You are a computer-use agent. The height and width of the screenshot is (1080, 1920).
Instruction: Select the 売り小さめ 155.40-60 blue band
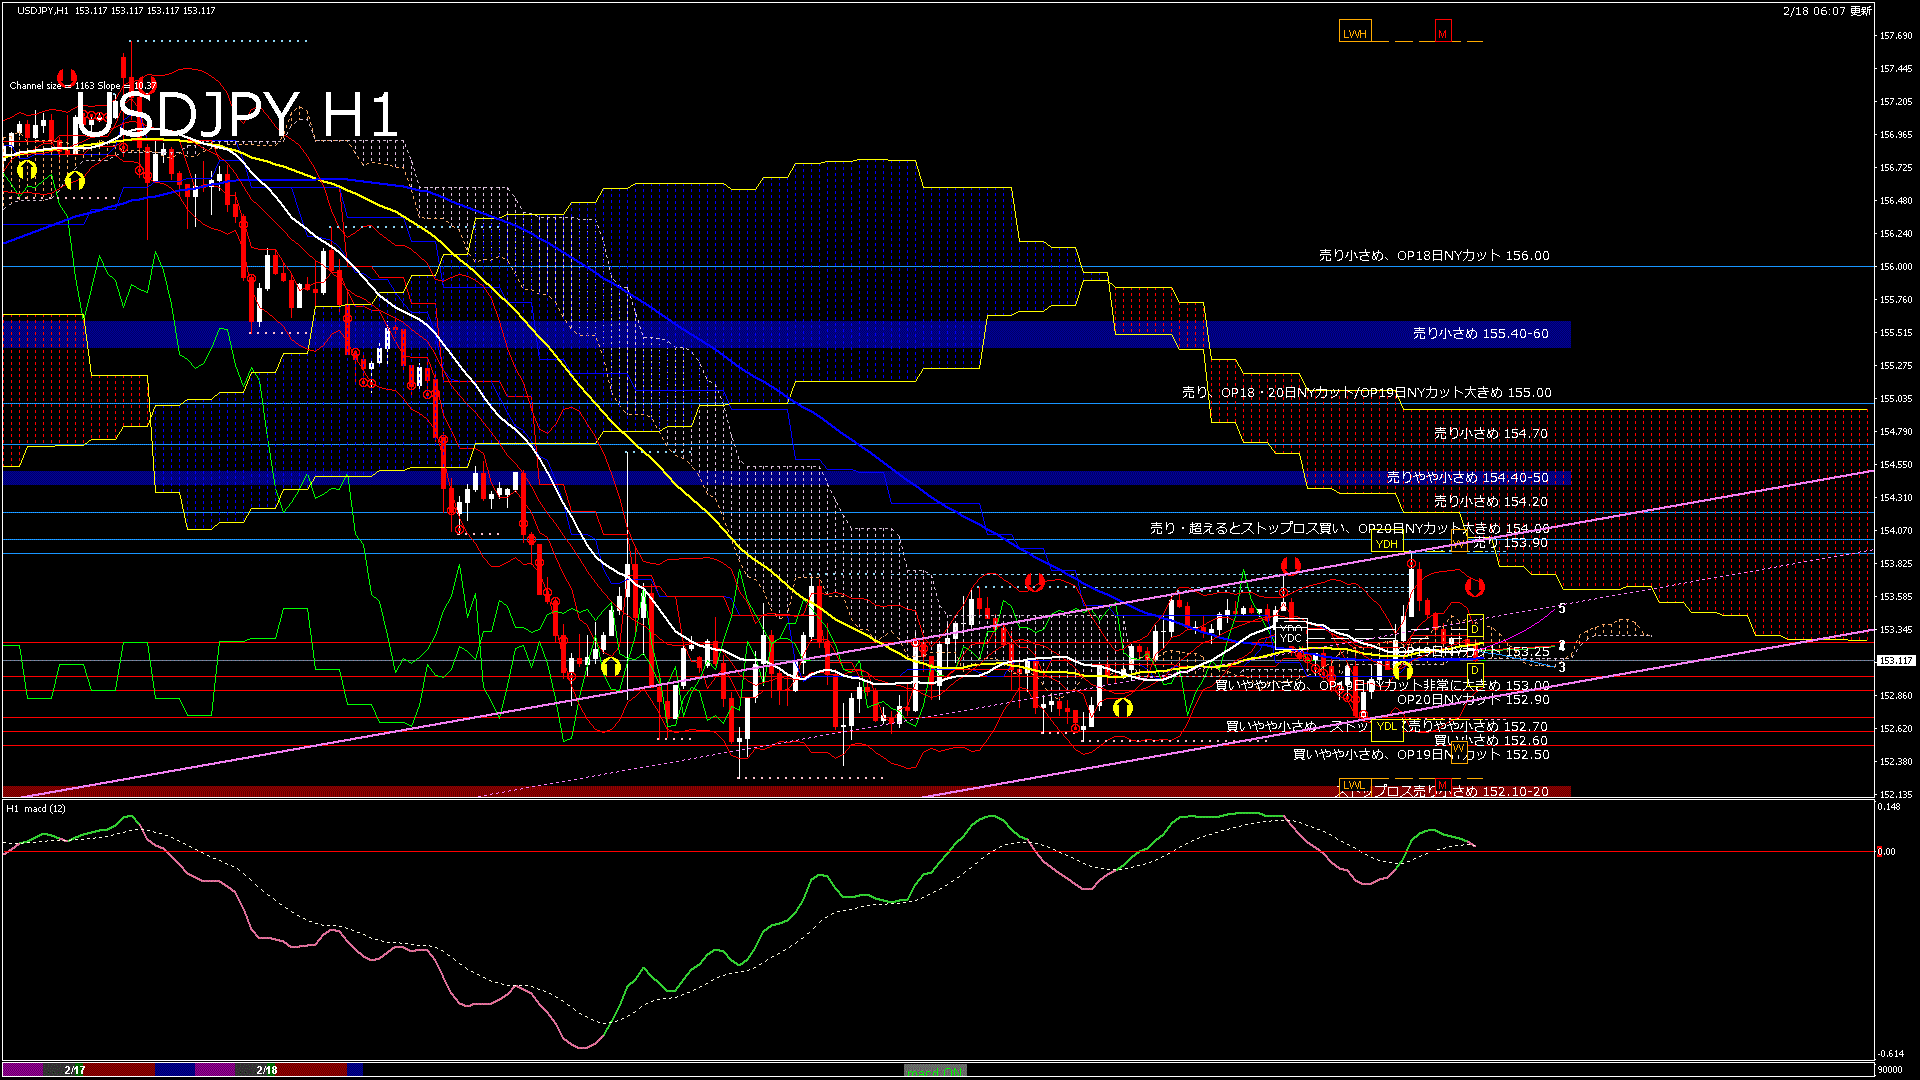(1480, 334)
